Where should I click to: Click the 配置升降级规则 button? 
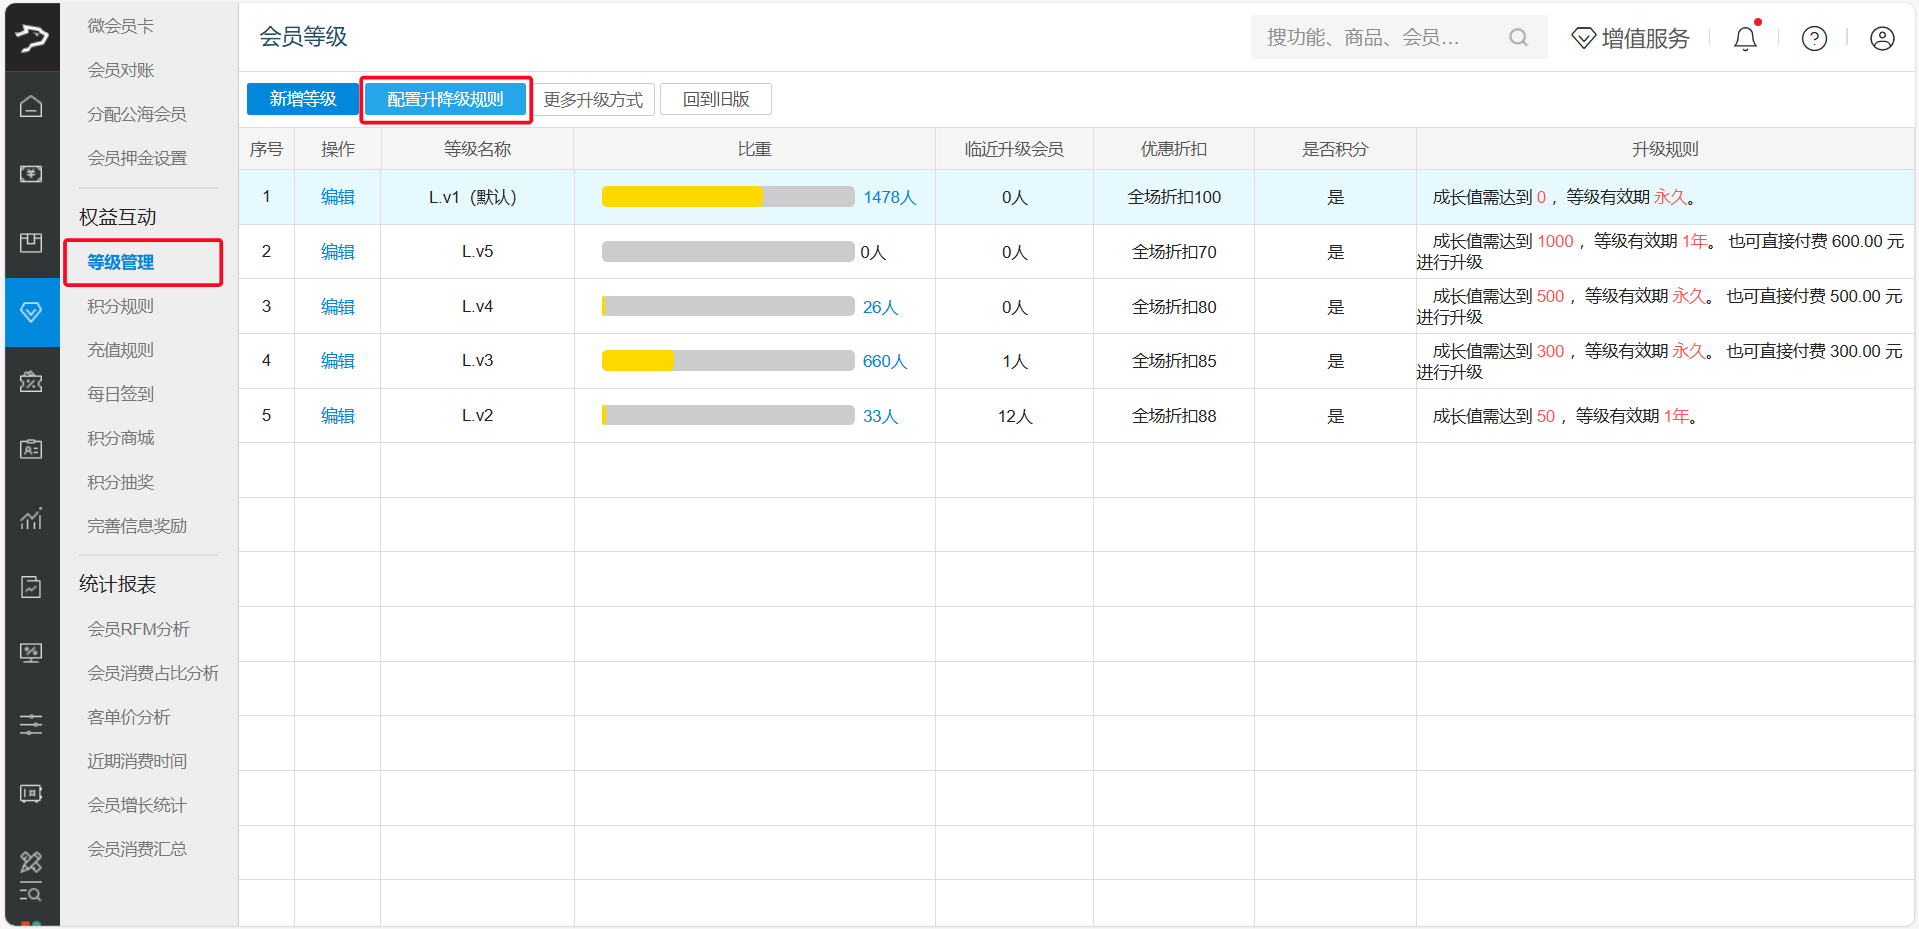[445, 99]
